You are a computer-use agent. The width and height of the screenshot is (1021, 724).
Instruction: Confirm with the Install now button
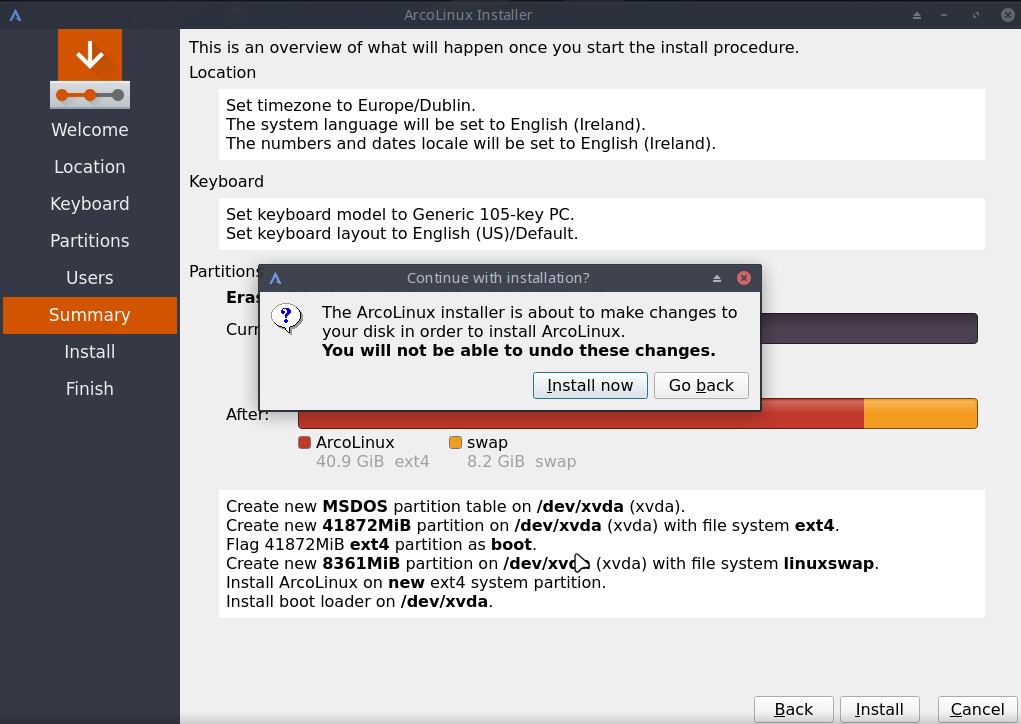590,385
